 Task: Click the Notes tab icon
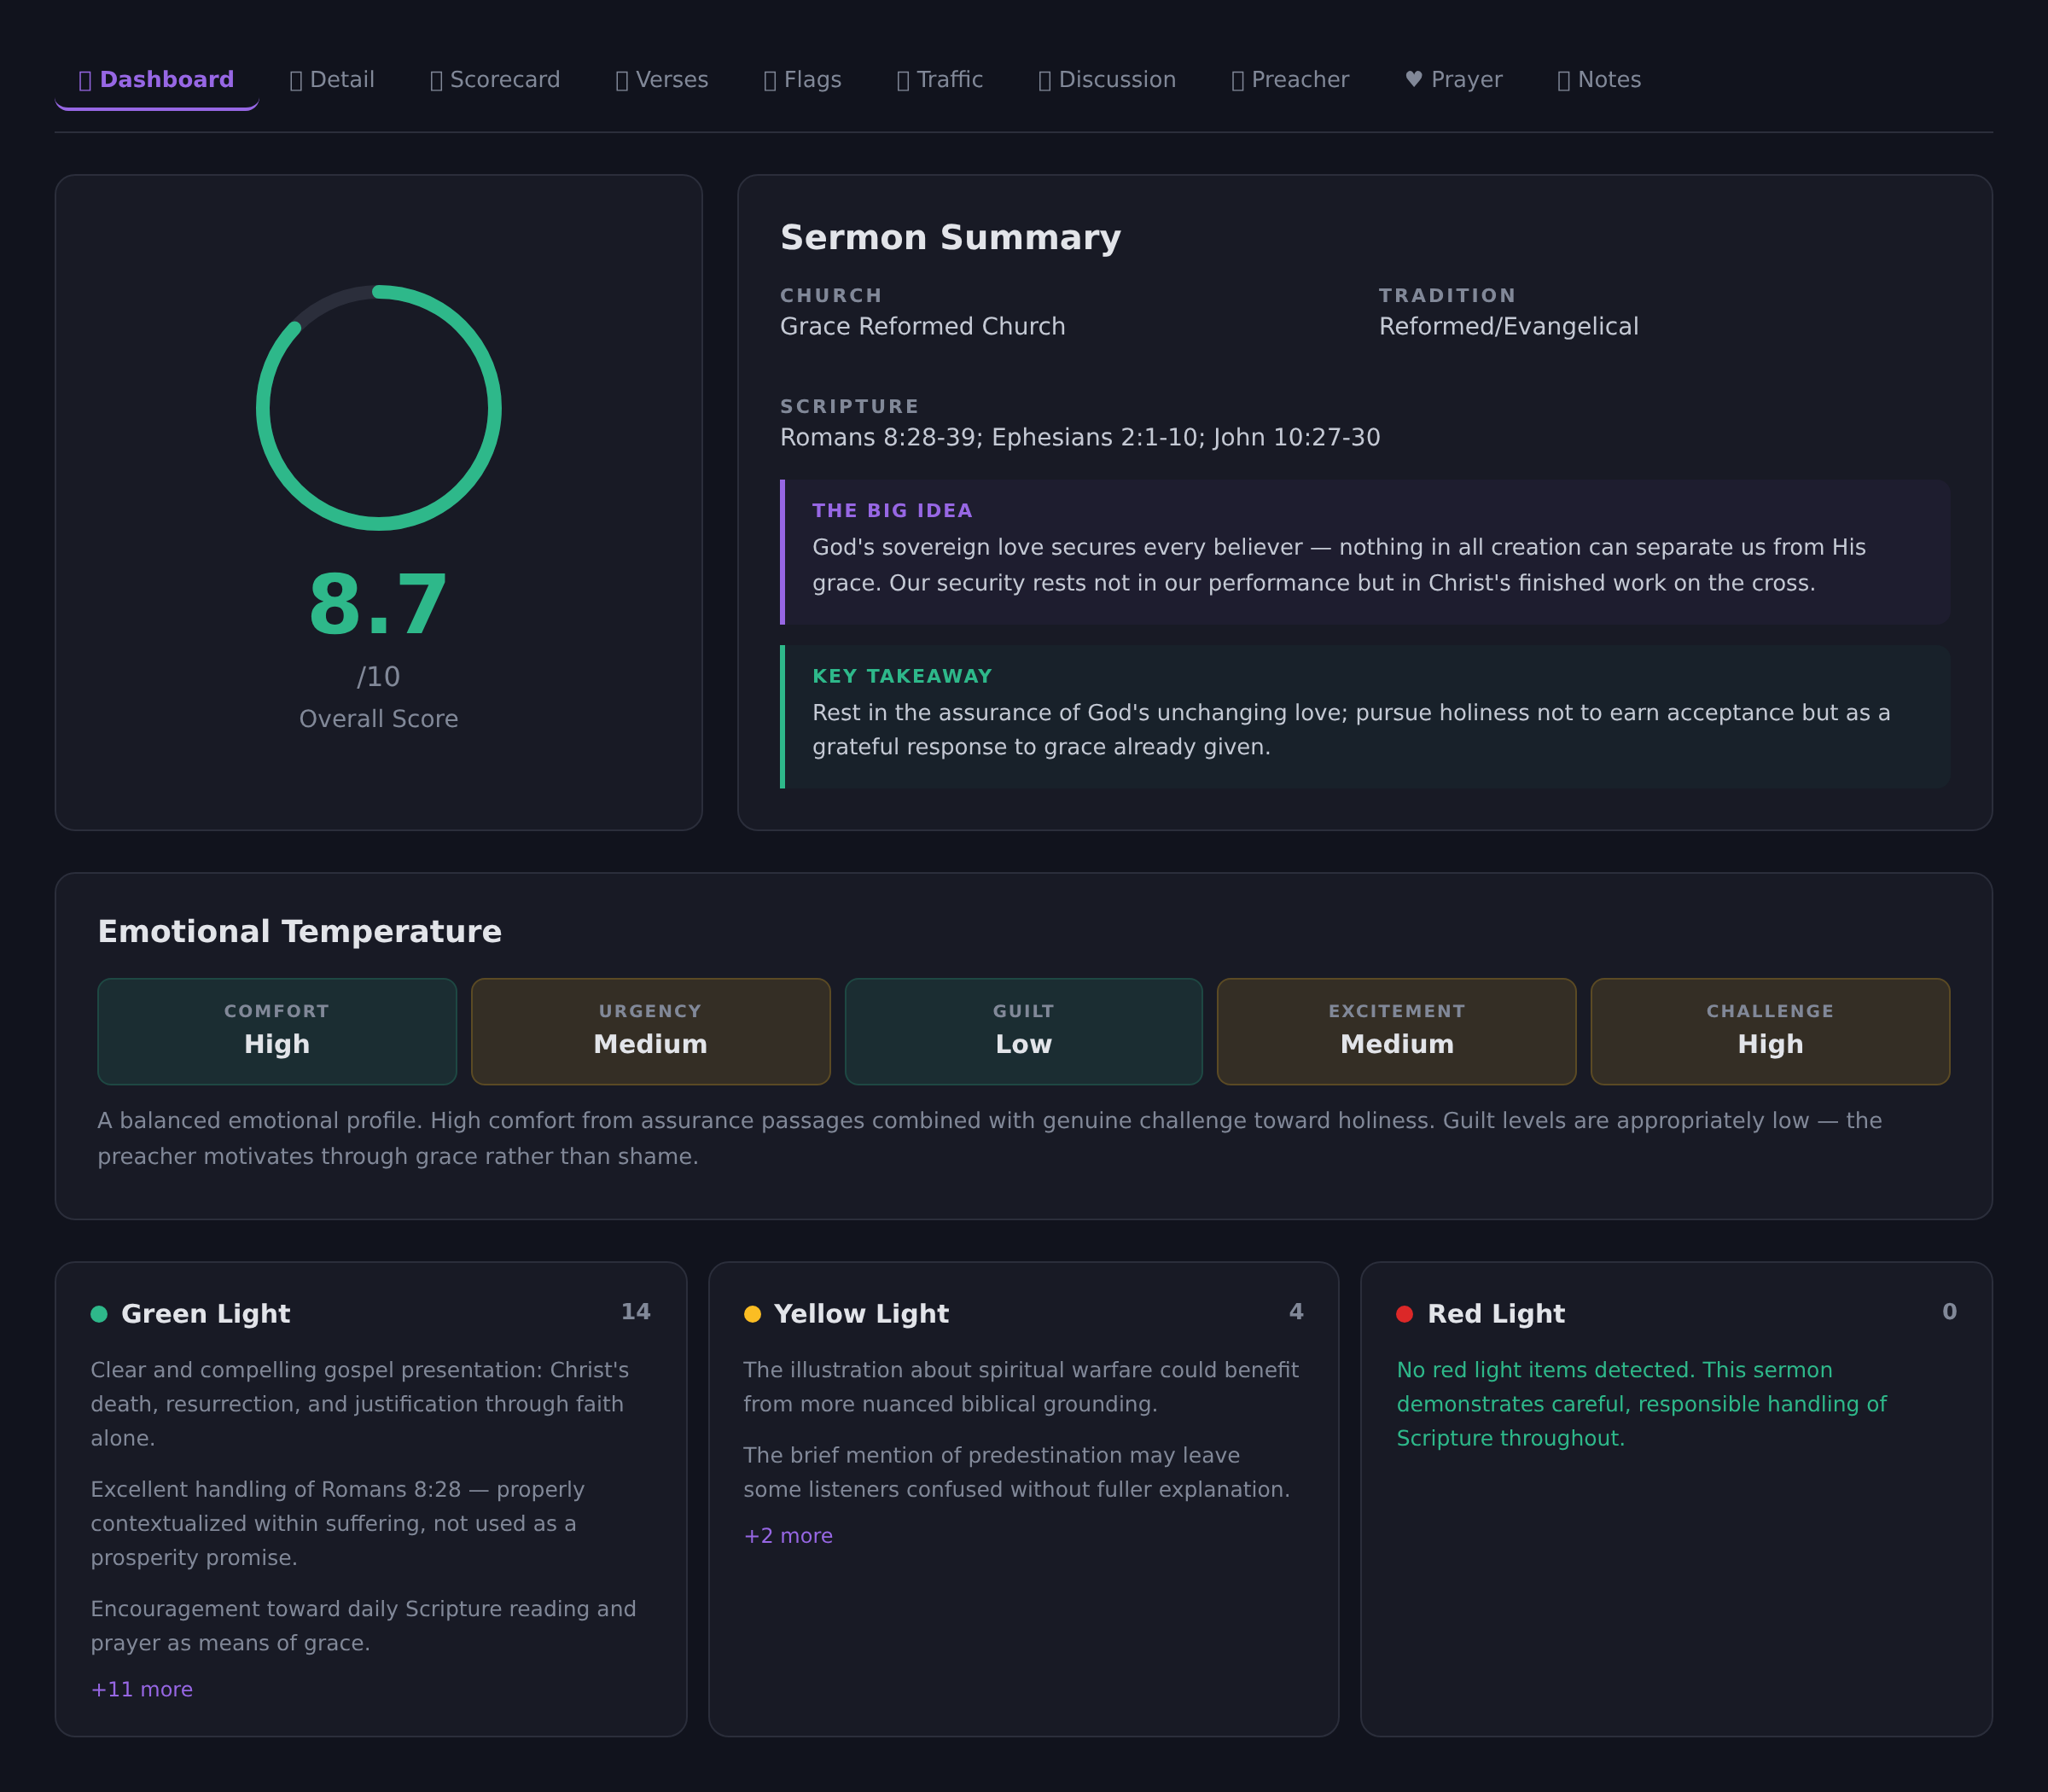(x=1564, y=80)
